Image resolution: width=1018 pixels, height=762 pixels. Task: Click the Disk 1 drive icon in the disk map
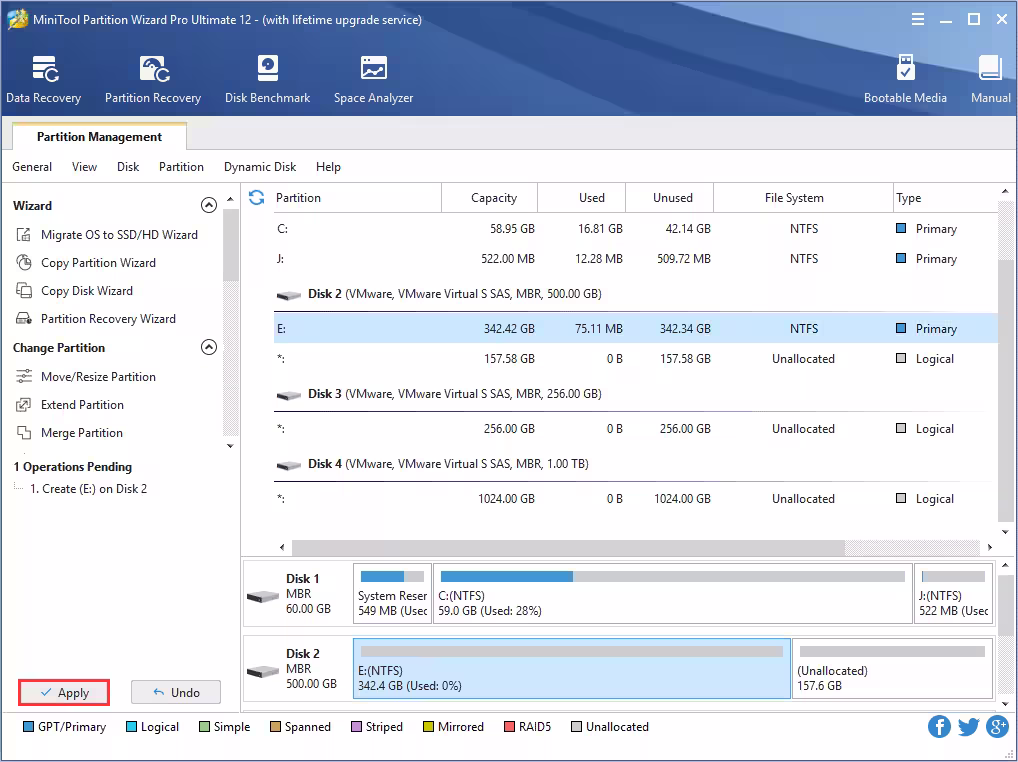[x=263, y=596]
